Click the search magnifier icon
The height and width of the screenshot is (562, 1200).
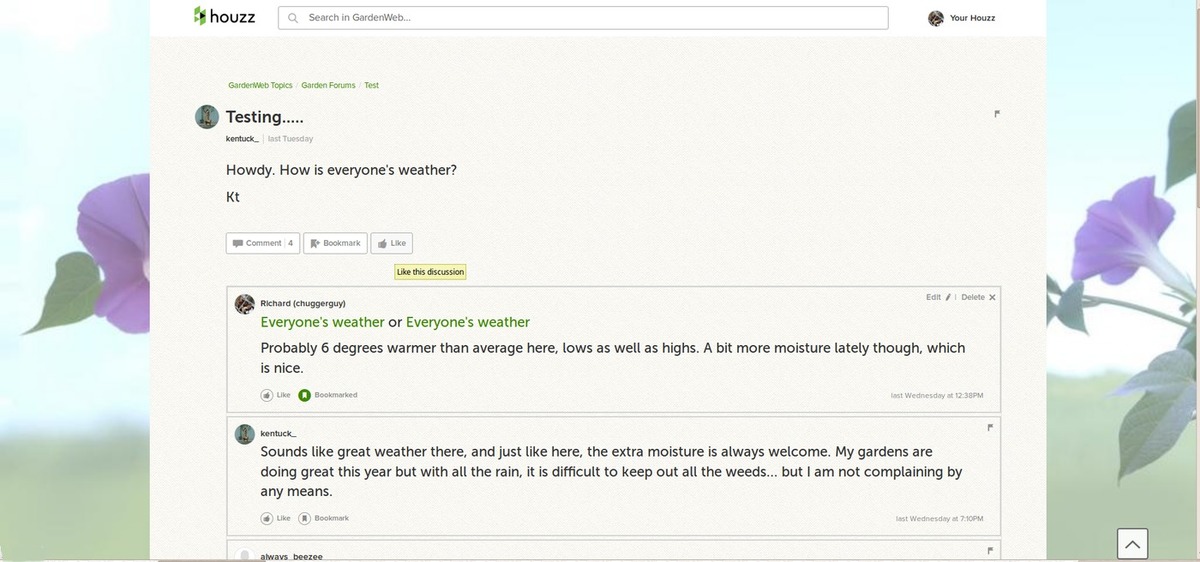[x=293, y=18]
